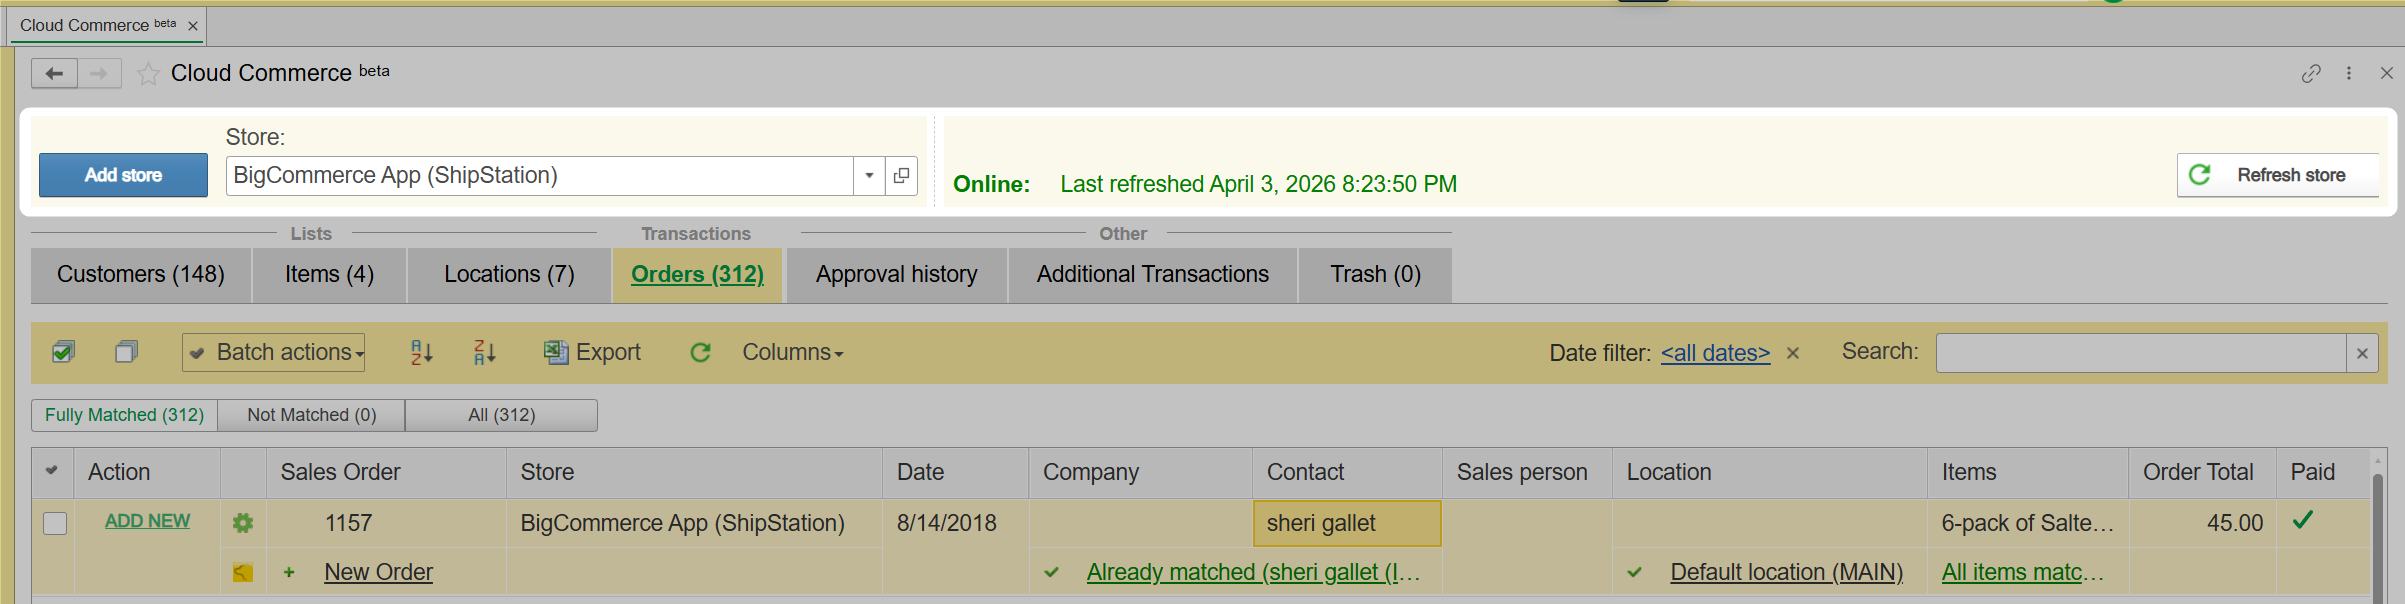Image resolution: width=2405 pixels, height=604 pixels.
Task: Open the external-link icon beside the Store field
Action: (901, 176)
